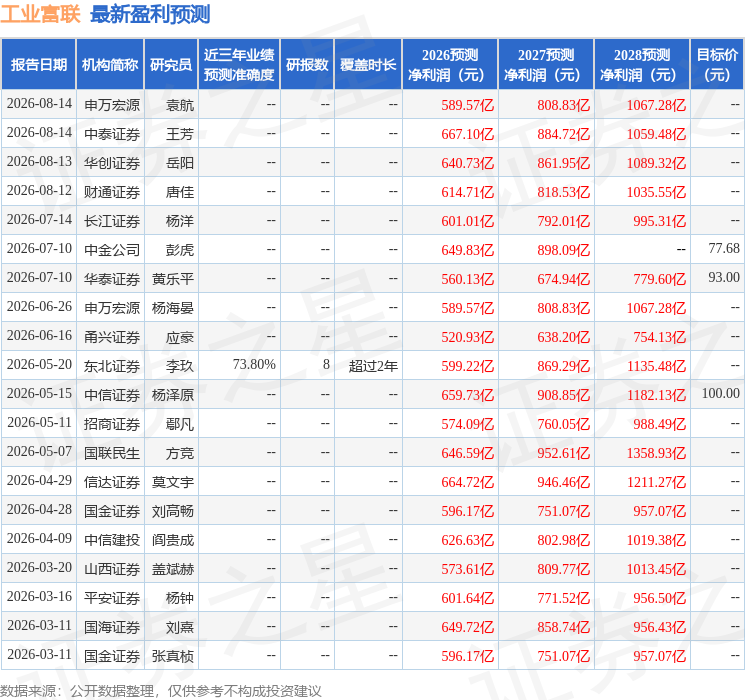Select 中金公司 institution cell
This screenshot has height=700, width=745.
112,250
